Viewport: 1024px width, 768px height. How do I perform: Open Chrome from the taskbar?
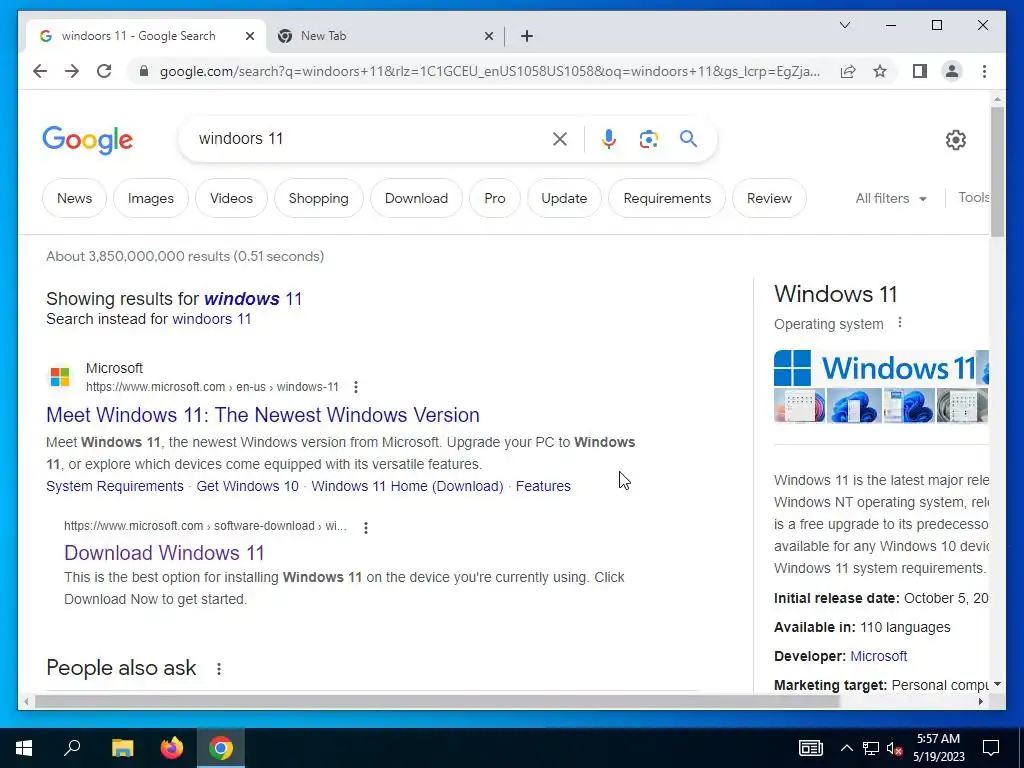[x=221, y=748]
